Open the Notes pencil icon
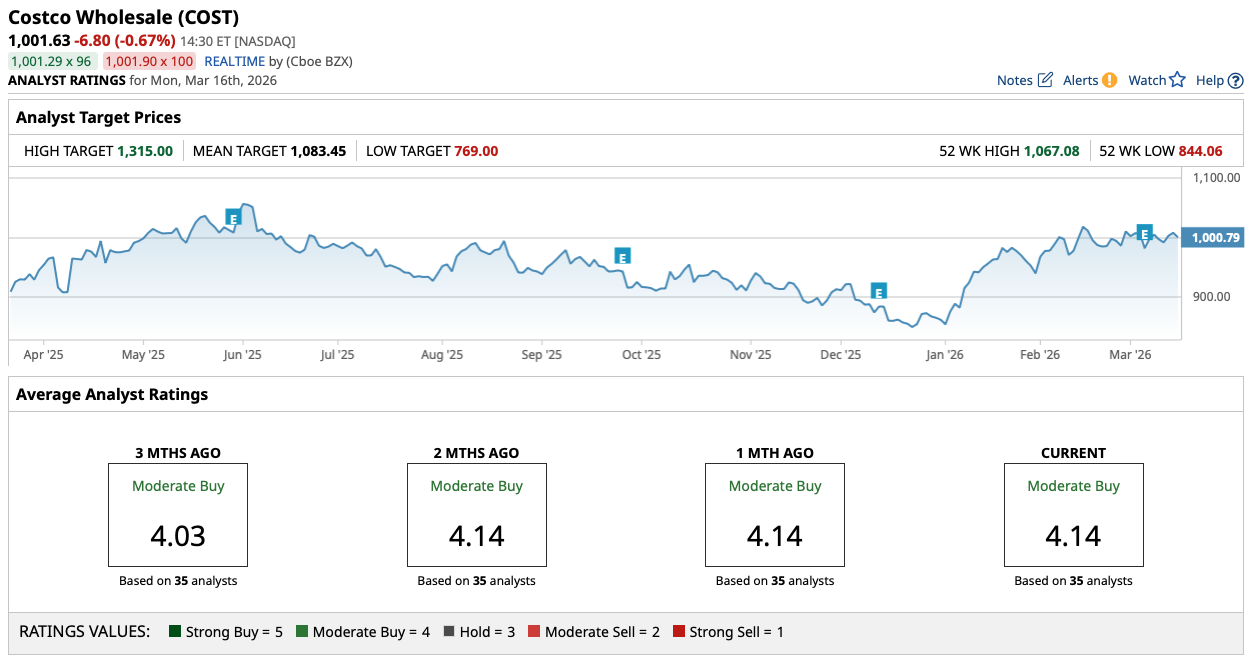This screenshot has height=665, width=1259. pos(1045,80)
